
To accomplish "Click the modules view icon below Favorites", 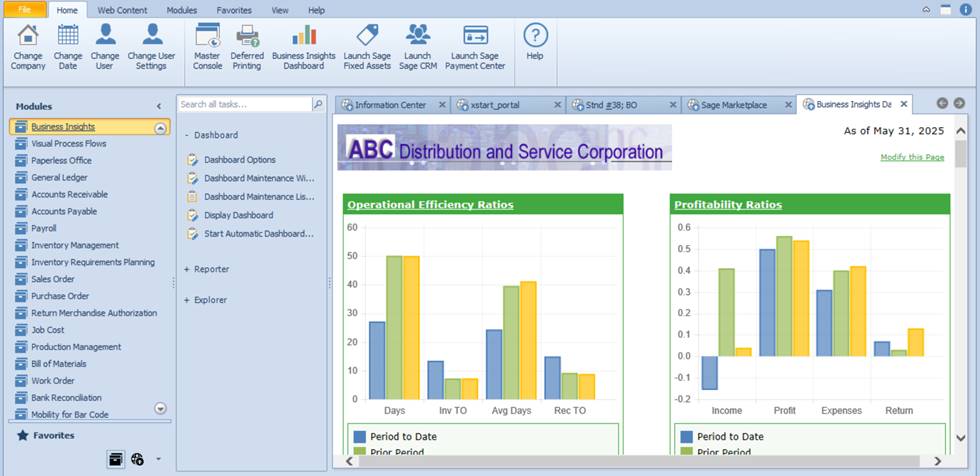I will [115, 459].
